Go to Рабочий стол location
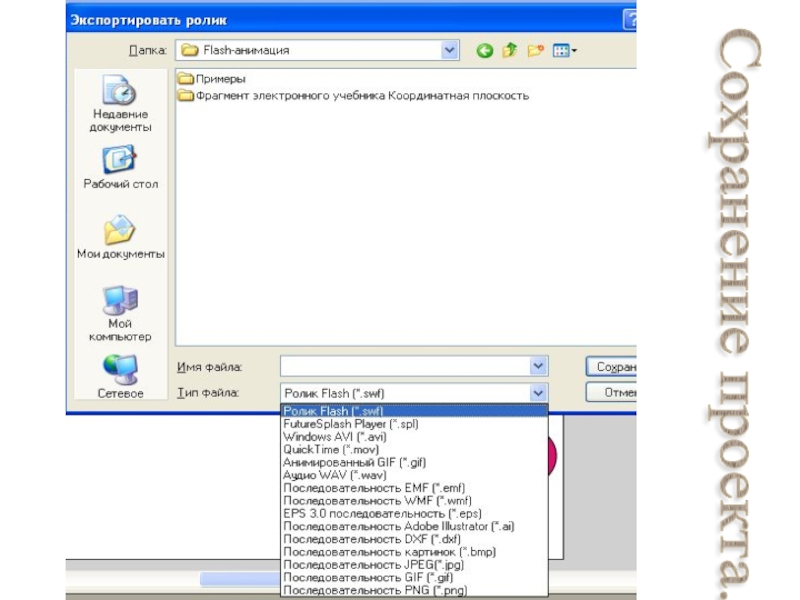 (120, 167)
